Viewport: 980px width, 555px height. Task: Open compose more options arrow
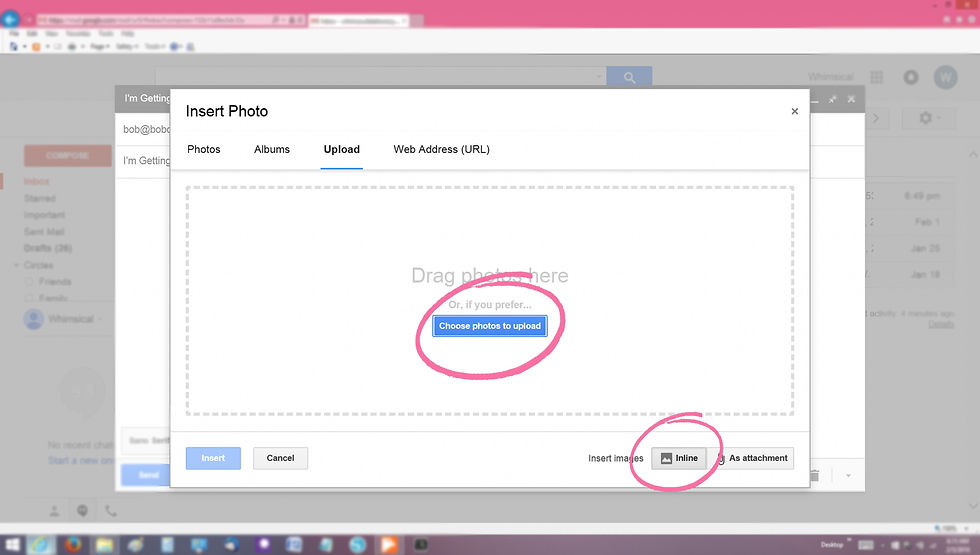tap(848, 476)
